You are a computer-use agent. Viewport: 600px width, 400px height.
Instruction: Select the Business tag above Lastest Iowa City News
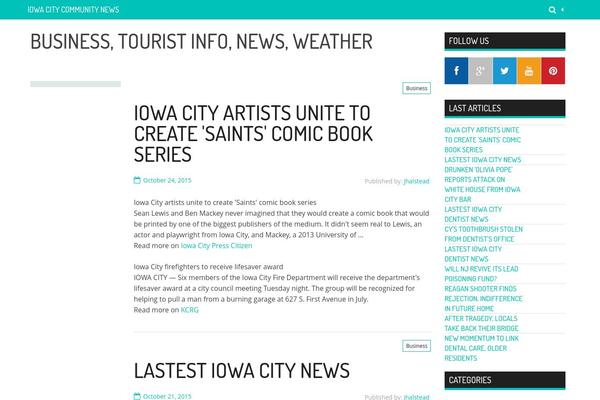pyautogui.click(x=416, y=346)
